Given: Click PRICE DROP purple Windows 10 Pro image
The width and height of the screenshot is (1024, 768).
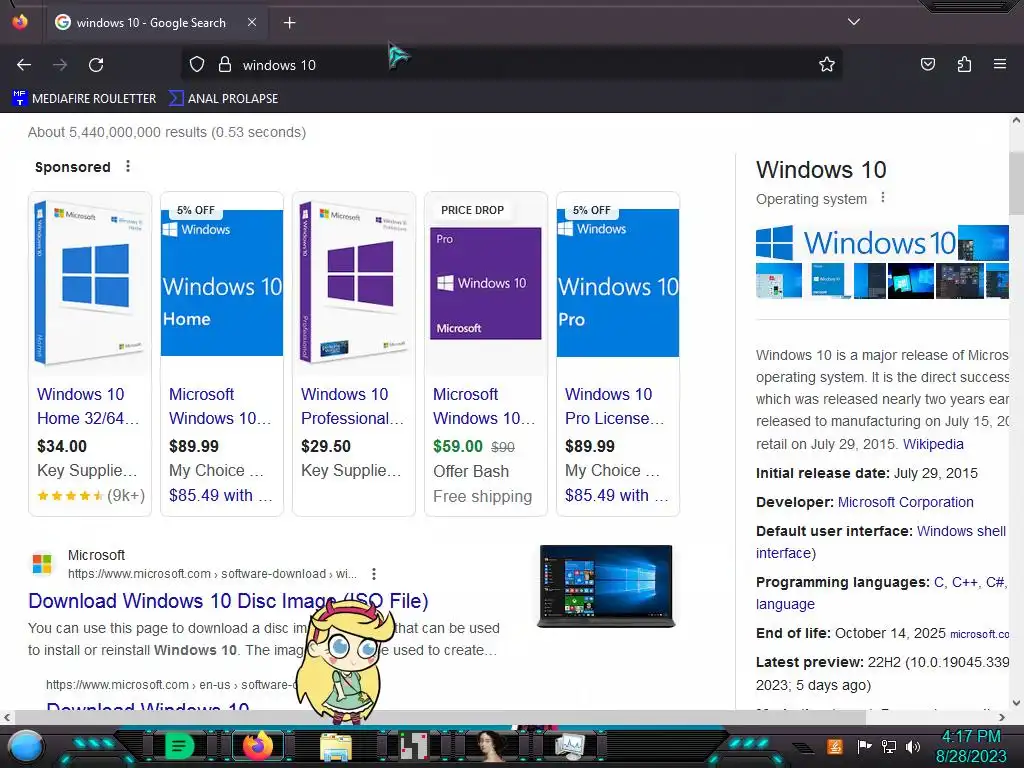Looking at the screenshot, I should [x=485, y=283].
